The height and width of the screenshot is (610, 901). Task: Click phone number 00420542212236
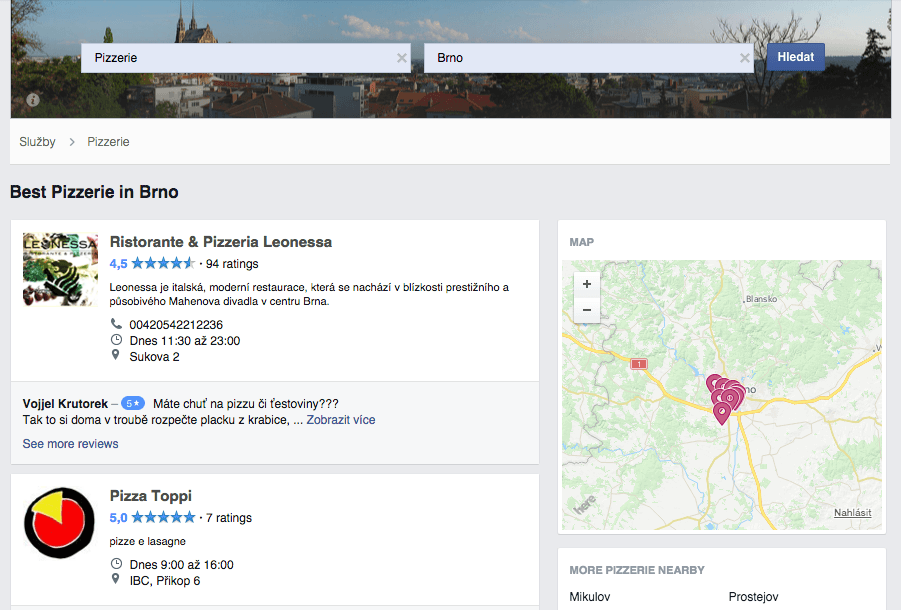tap(176, 325)
